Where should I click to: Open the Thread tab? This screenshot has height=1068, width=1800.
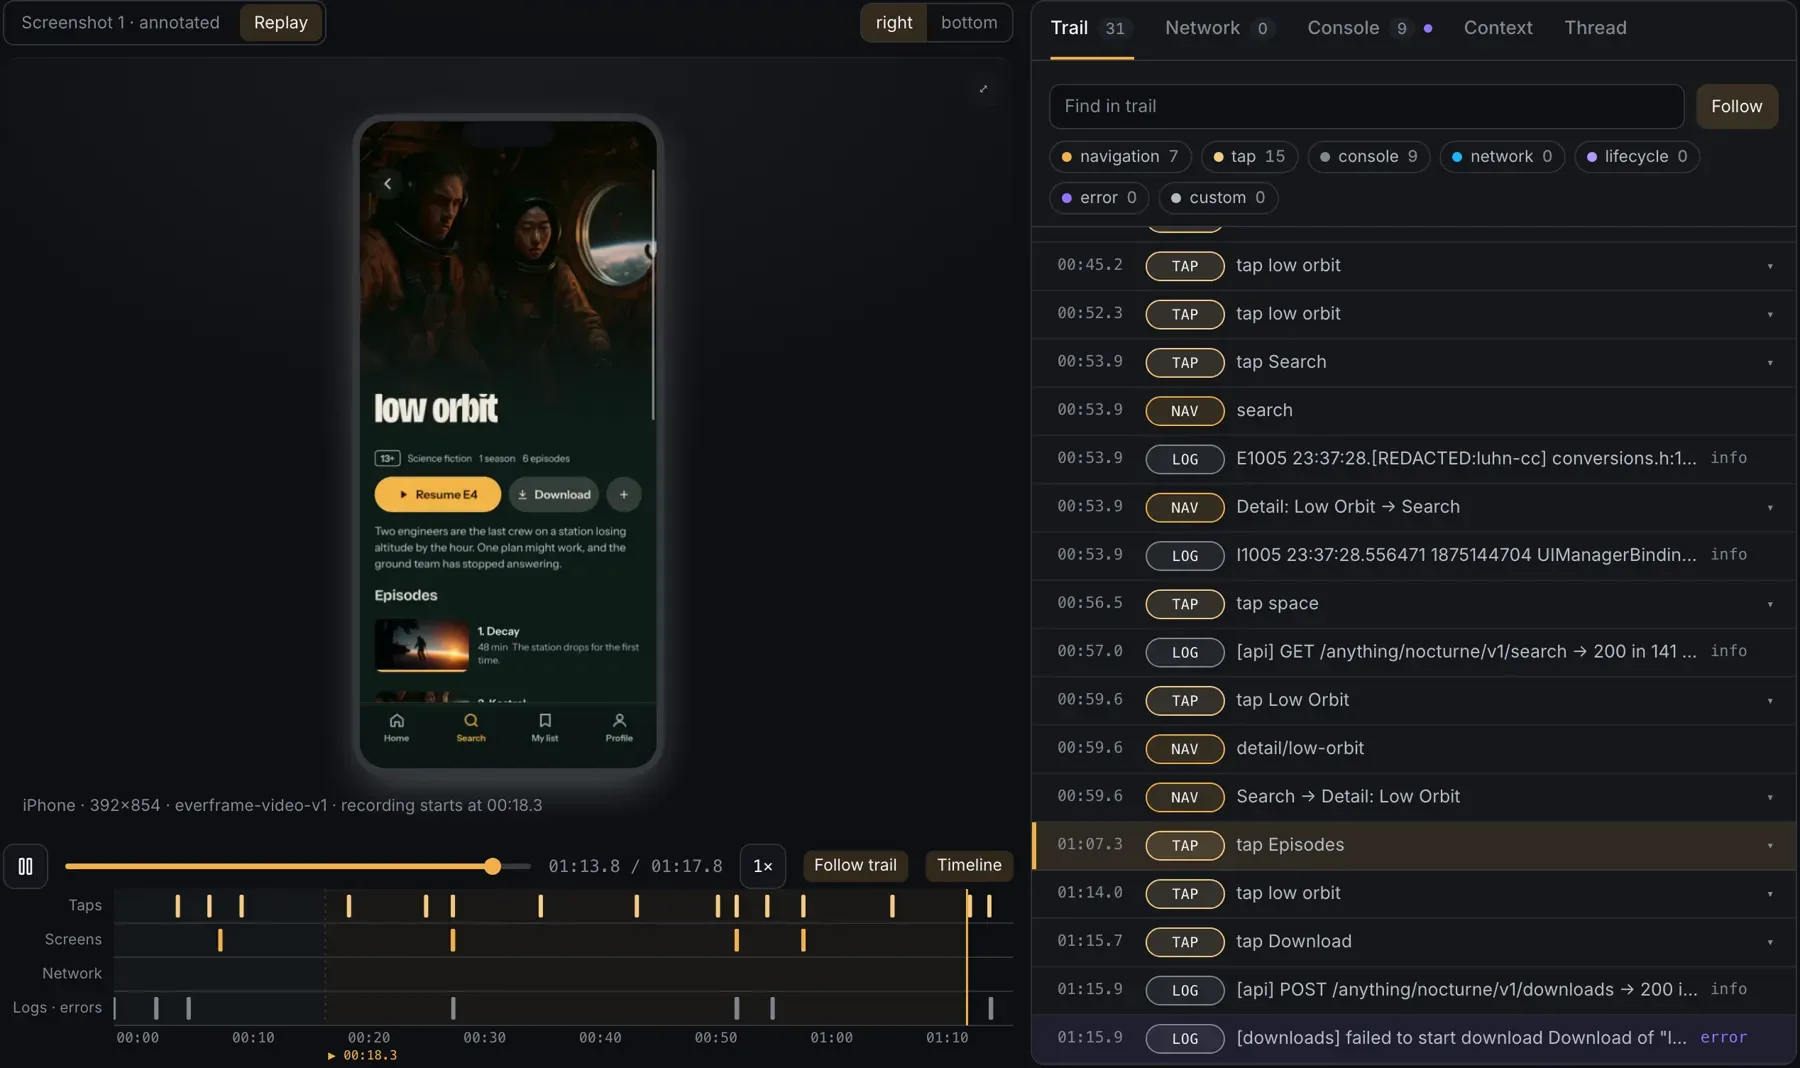pos(1595,28)
